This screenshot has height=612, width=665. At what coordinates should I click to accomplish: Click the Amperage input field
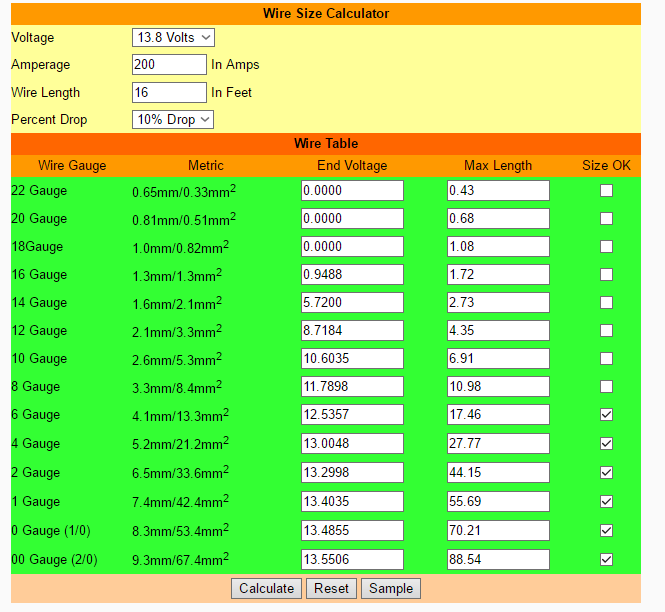pos(169,64)
